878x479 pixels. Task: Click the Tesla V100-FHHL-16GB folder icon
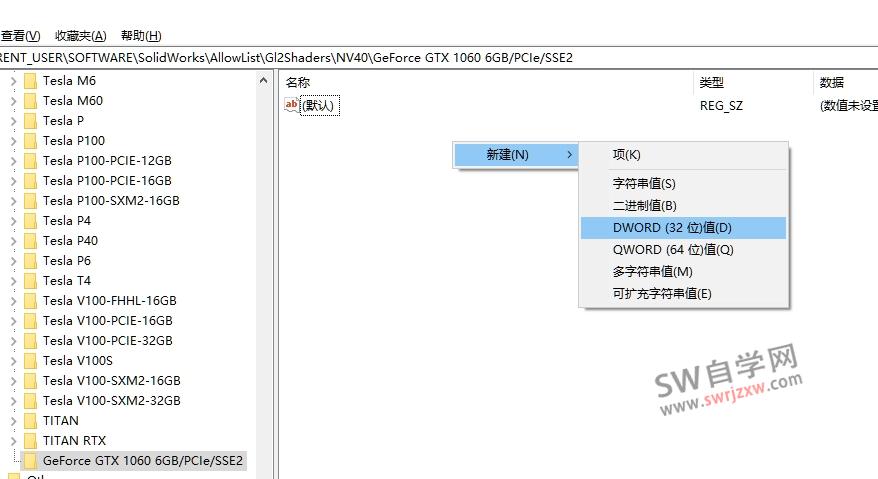click(31, 301)
